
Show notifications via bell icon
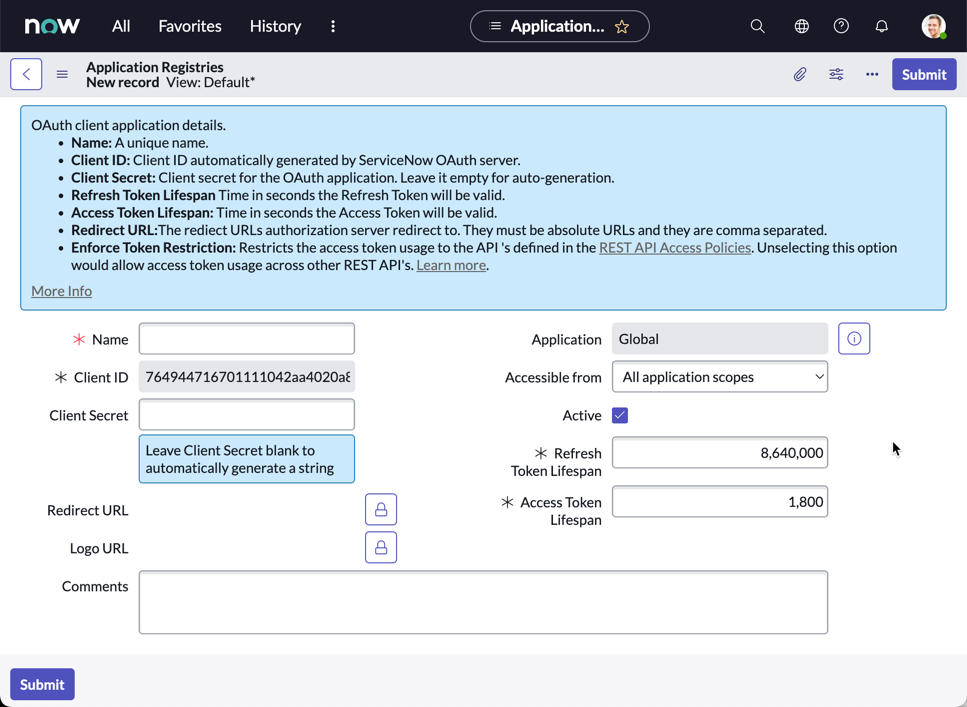[x=881, y=26]
